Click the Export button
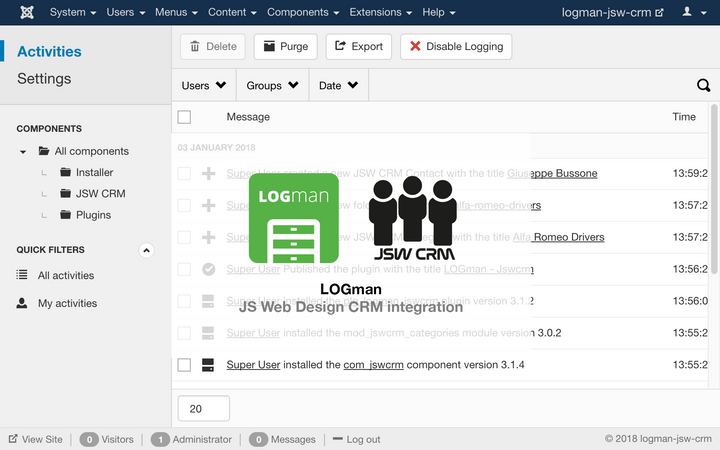 [x=359, y=46]
